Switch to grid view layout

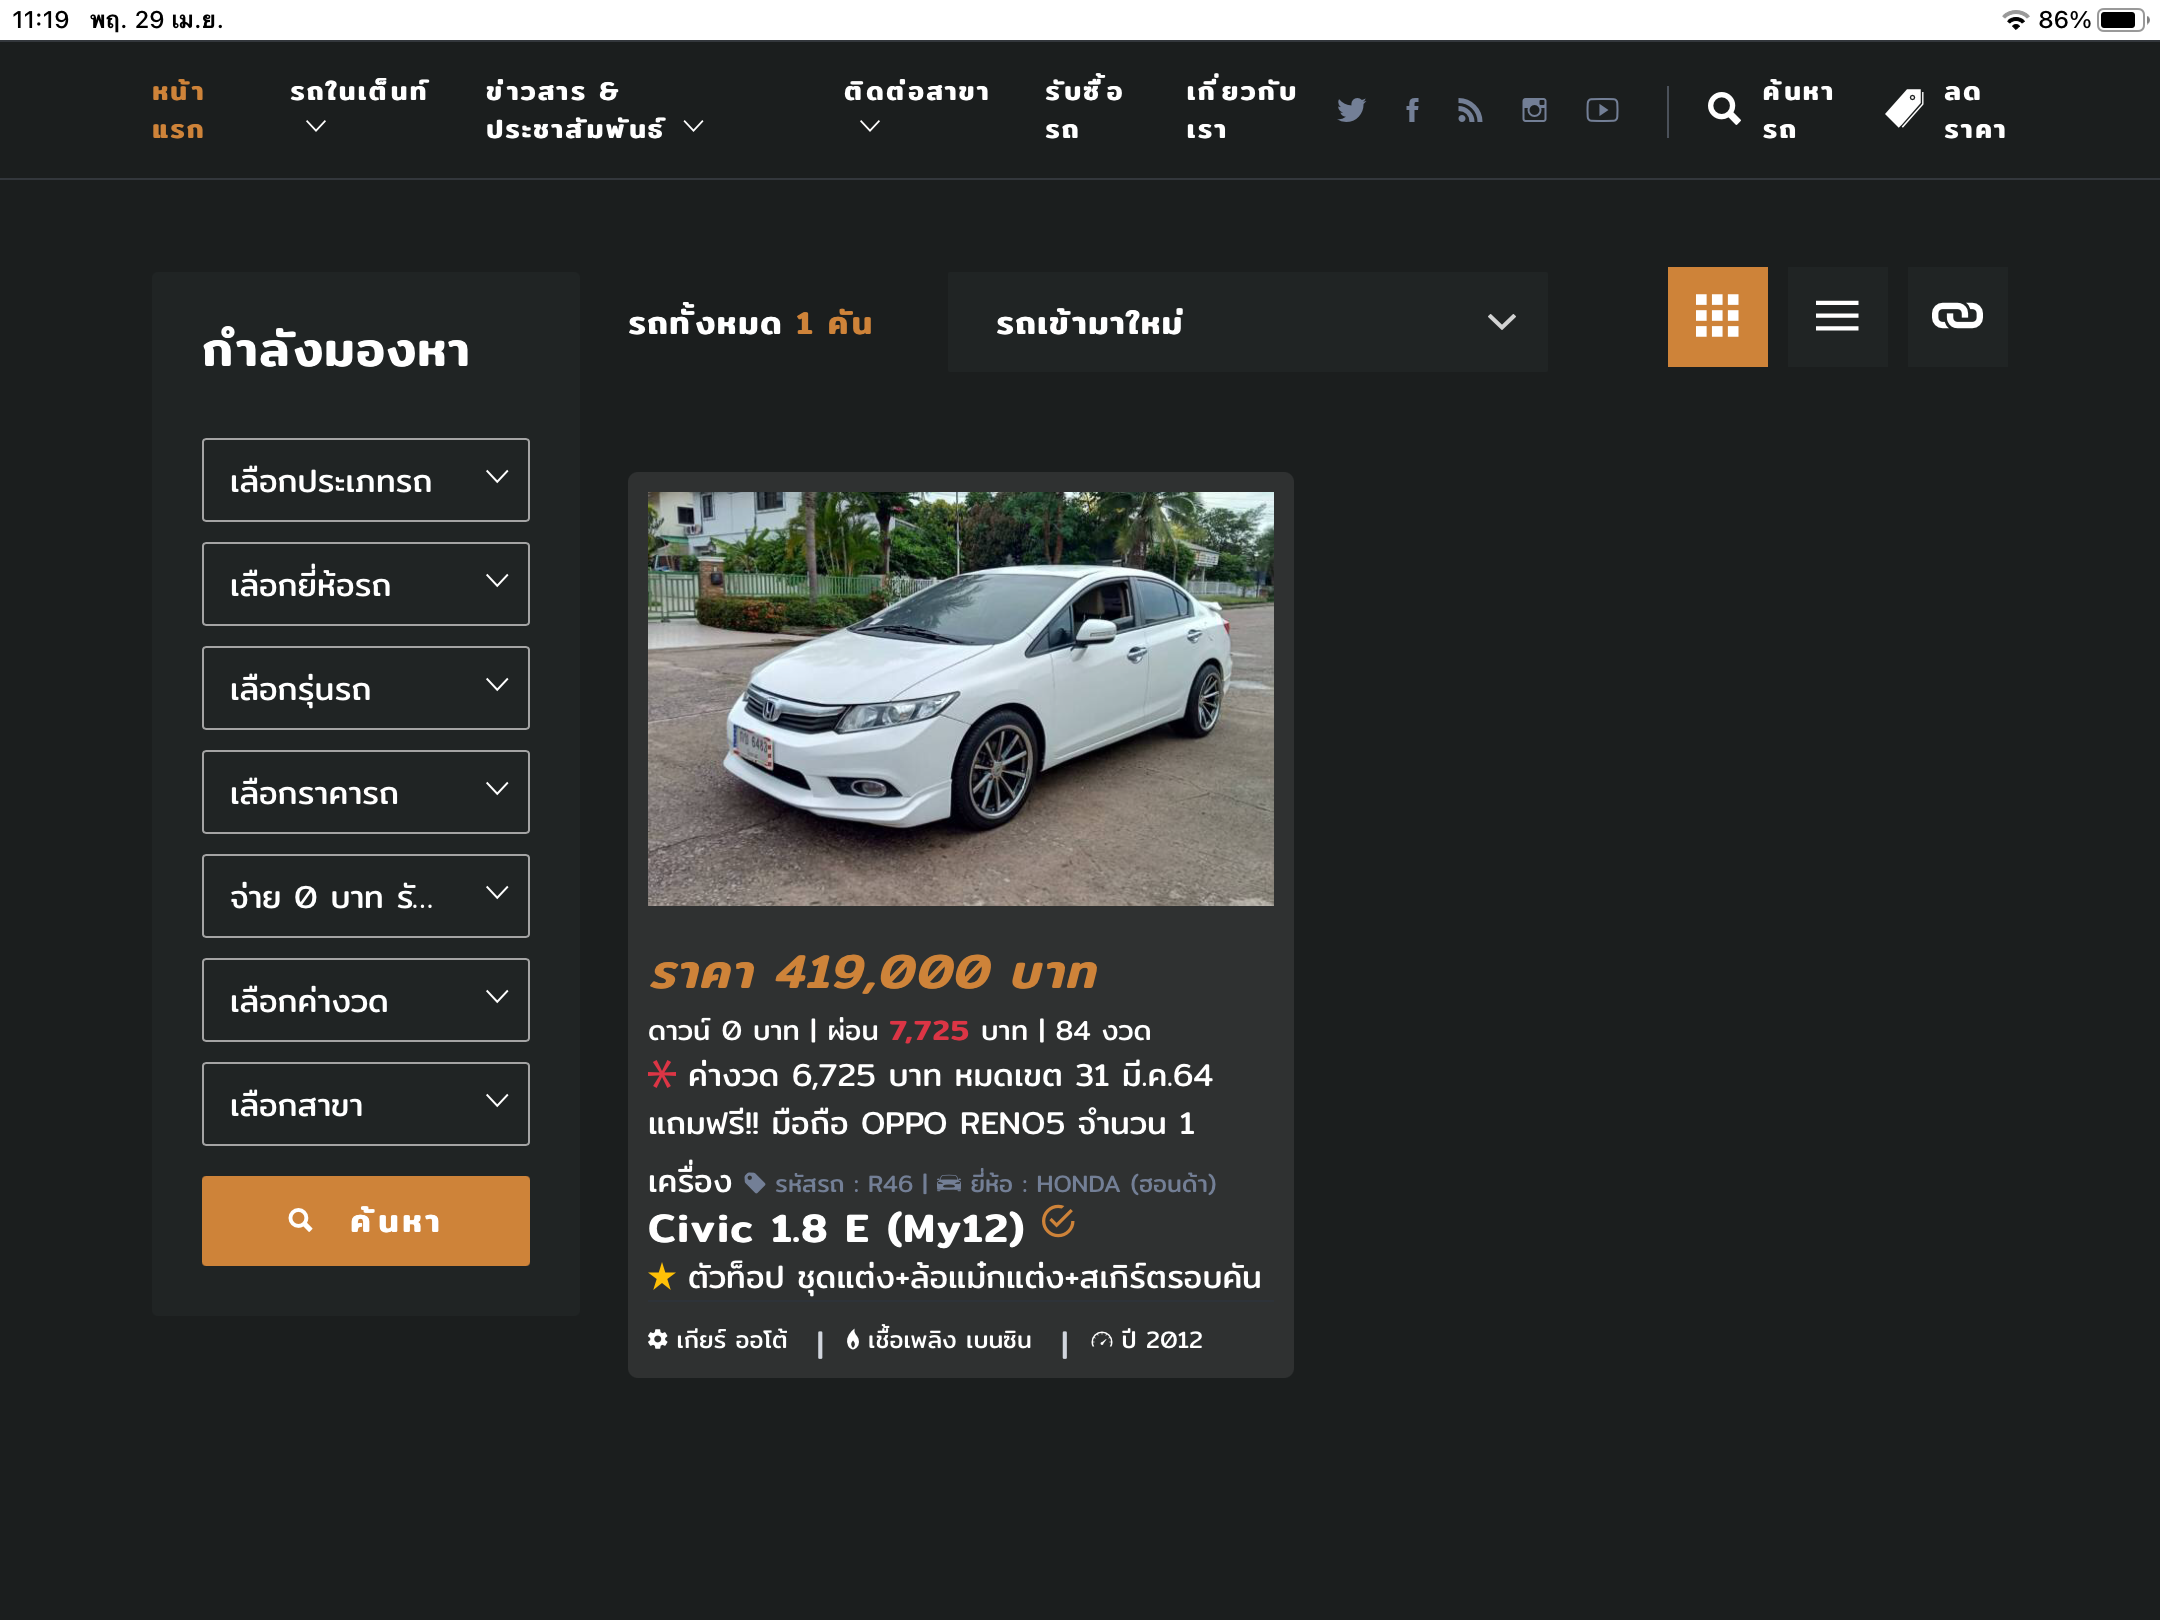pyautogui.click(x=1717, y=317)
